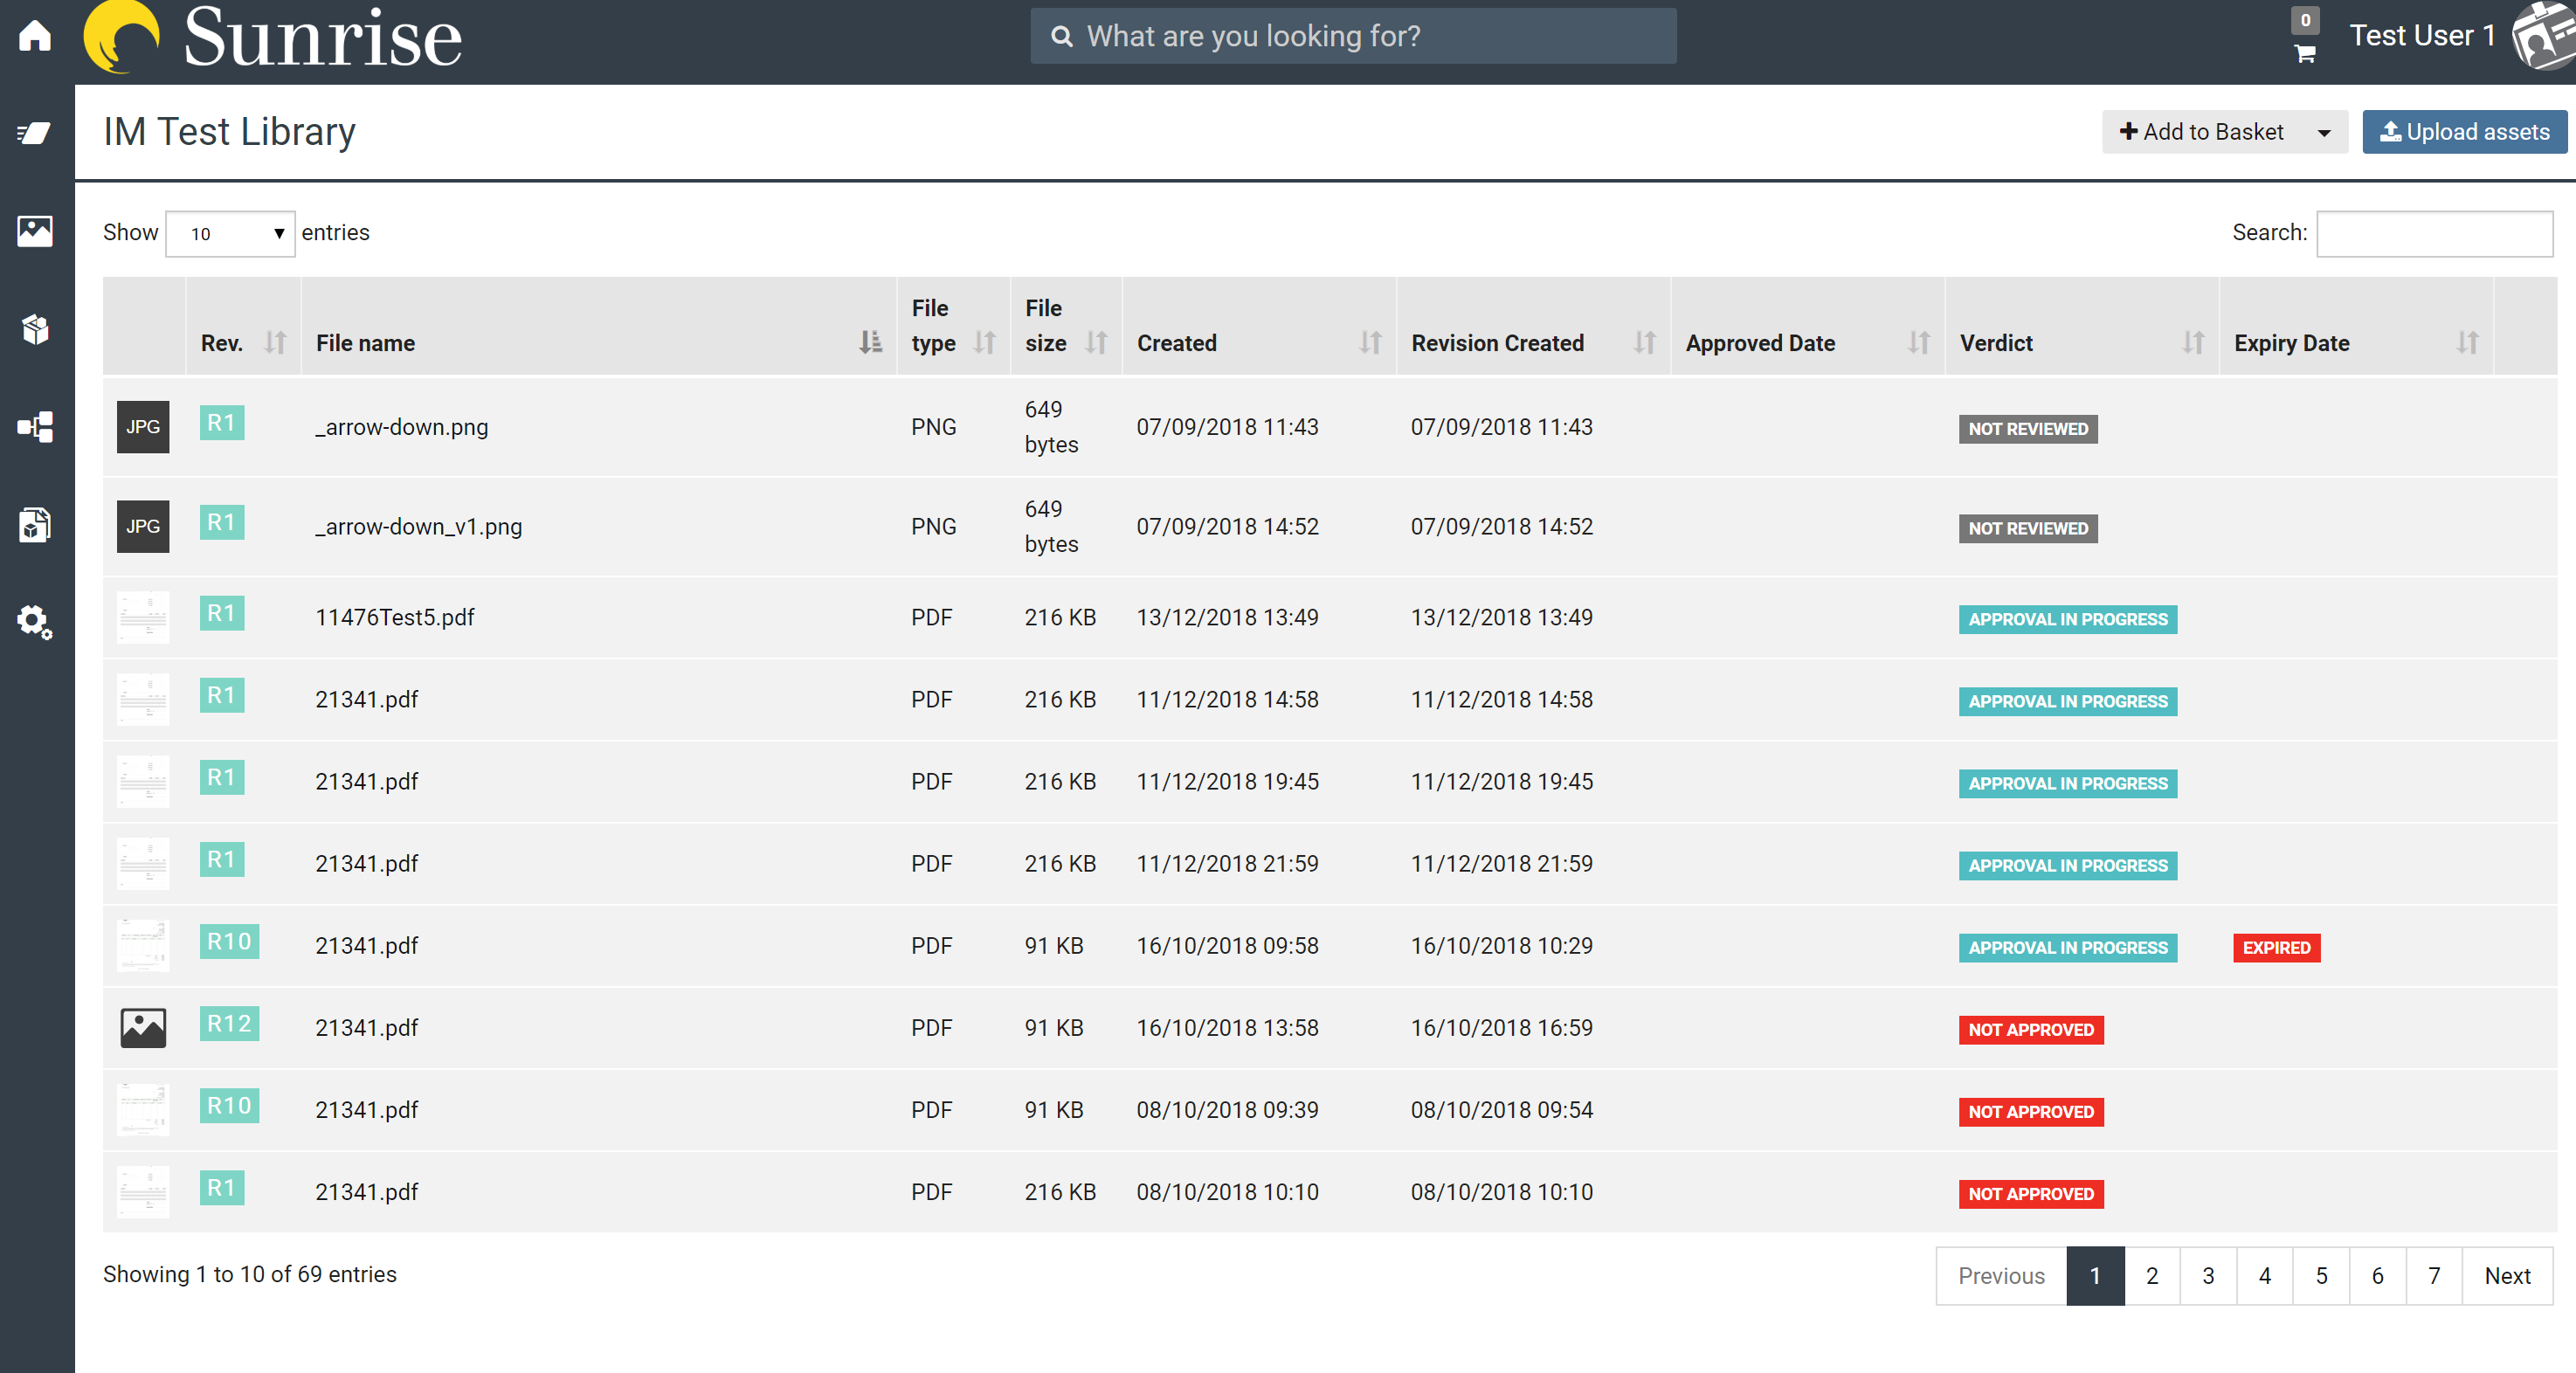This screenshot has width=2576, height=1373.
Task: Go to page 3 of results
Action: click(2208, 1275)
